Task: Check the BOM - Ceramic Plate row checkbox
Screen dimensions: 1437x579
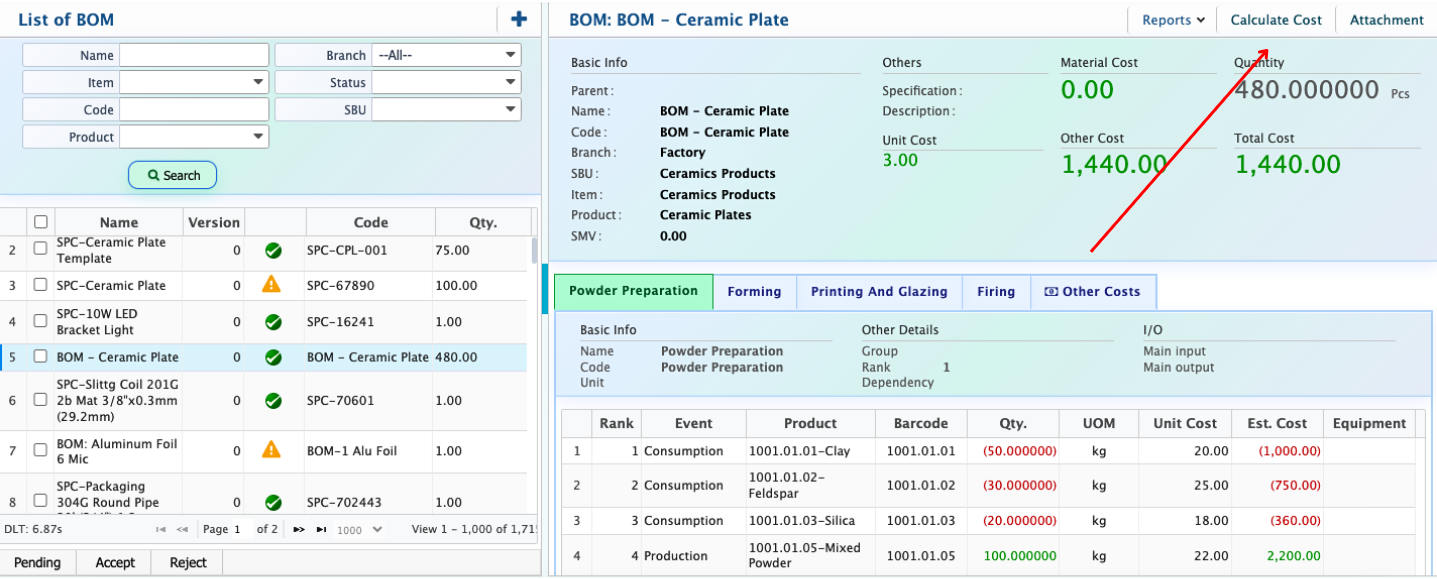Action: (41, 357)
